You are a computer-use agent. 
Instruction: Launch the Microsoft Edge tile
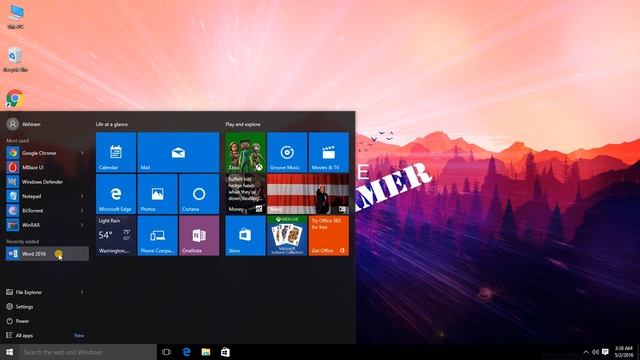tap(116, 194)
